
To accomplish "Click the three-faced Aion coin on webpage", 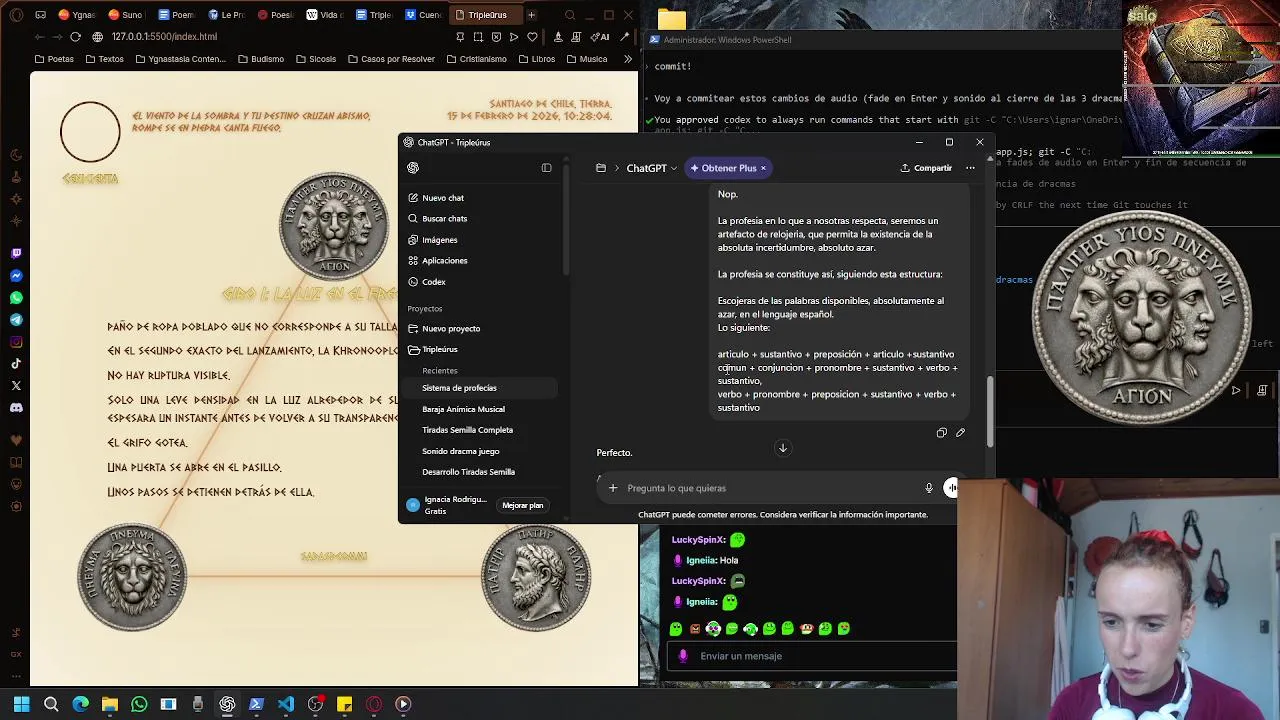I will pos(334,227).
